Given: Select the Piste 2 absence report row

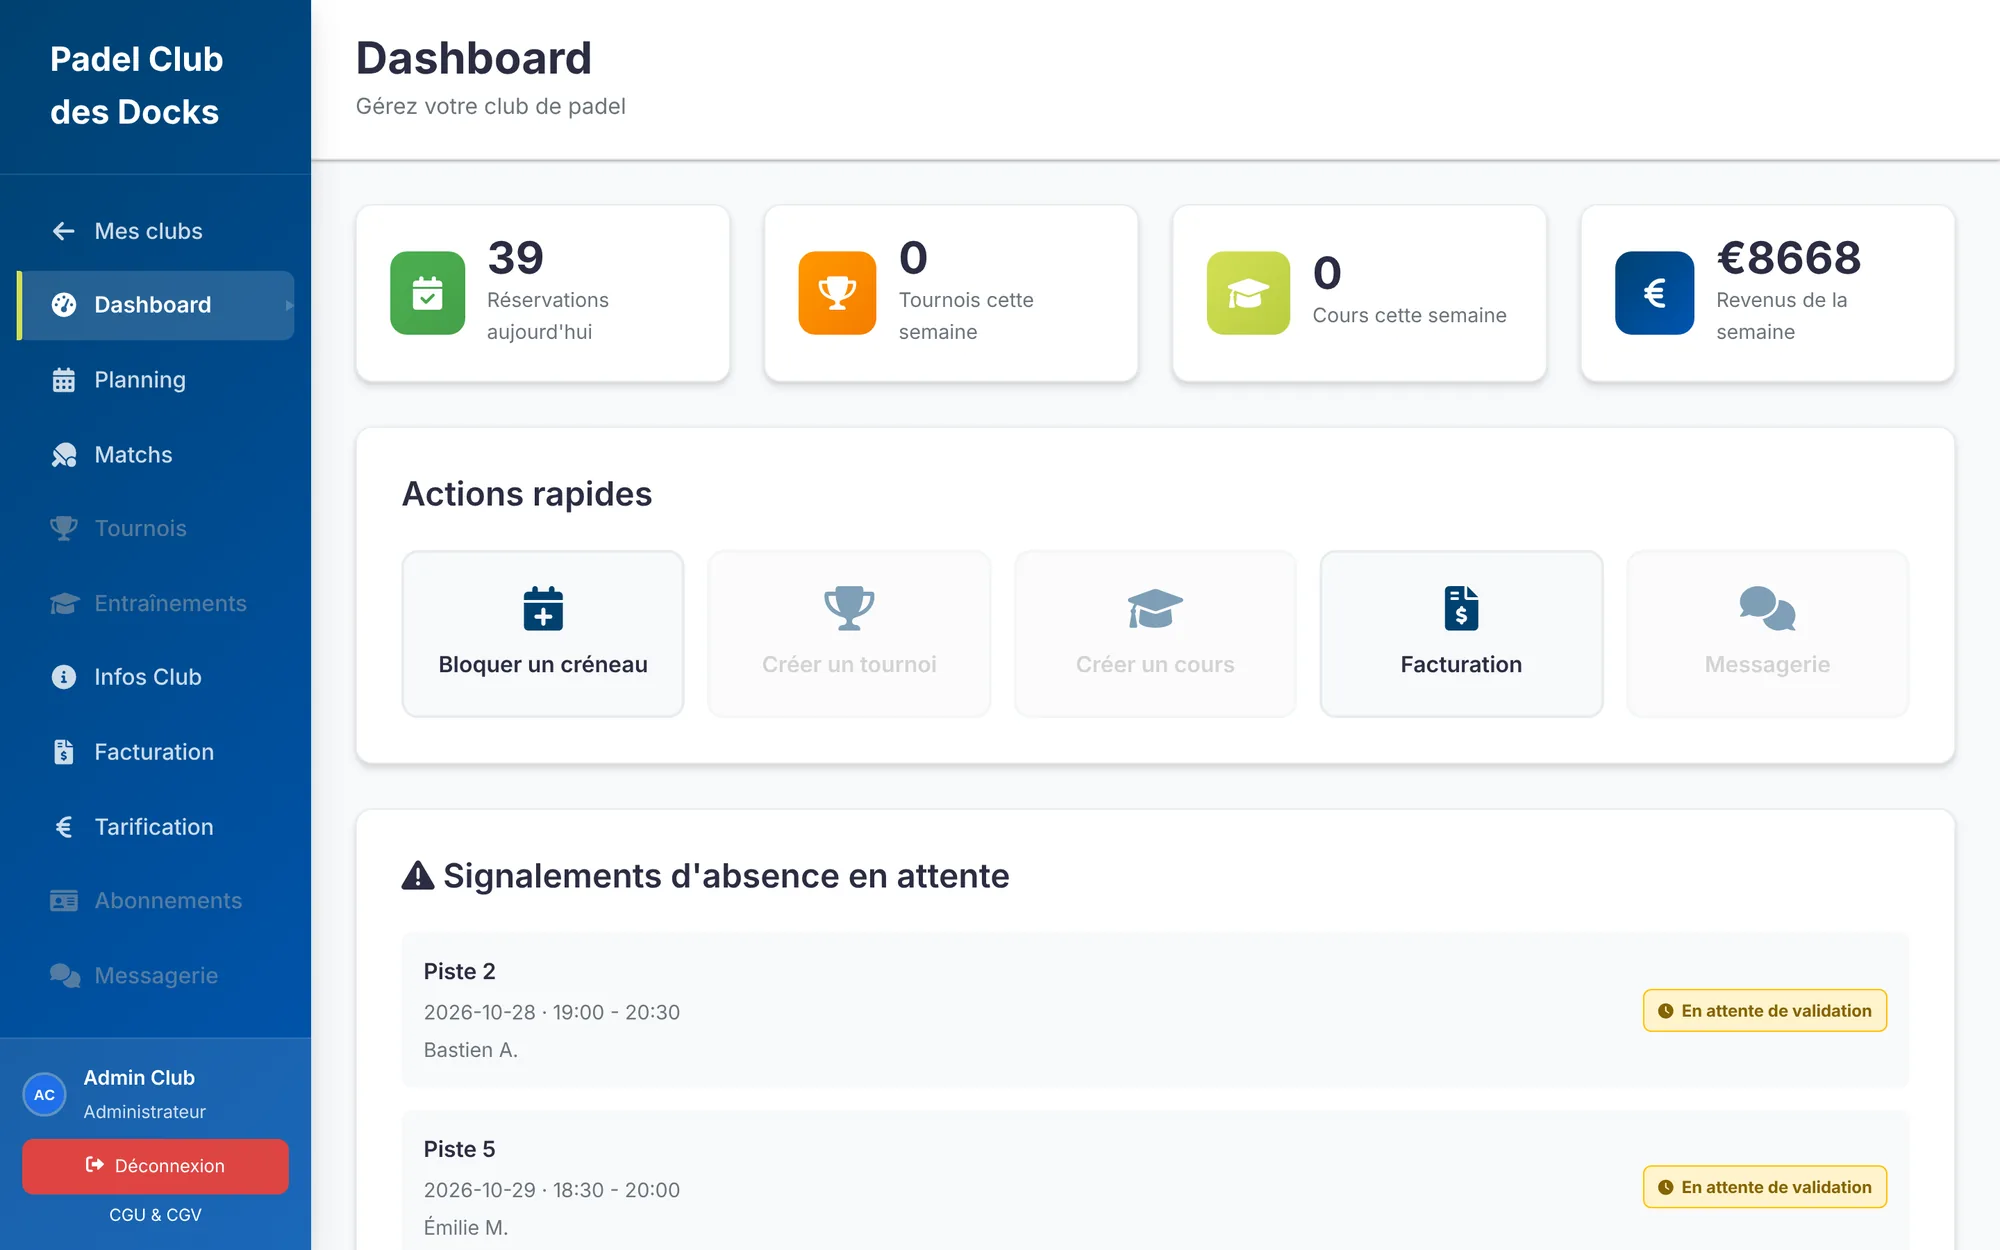Looking at the screenshot, I should point(1155,1010).
